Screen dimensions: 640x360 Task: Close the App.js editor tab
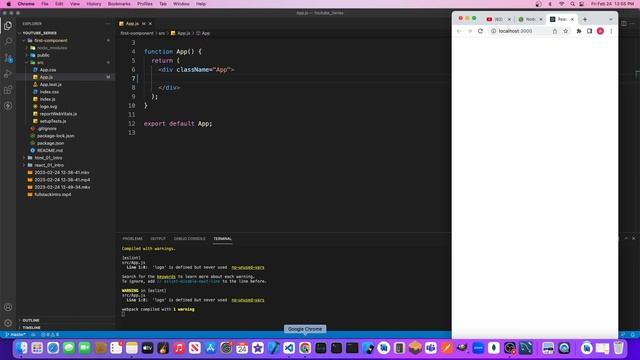click(x=150, y=24)
